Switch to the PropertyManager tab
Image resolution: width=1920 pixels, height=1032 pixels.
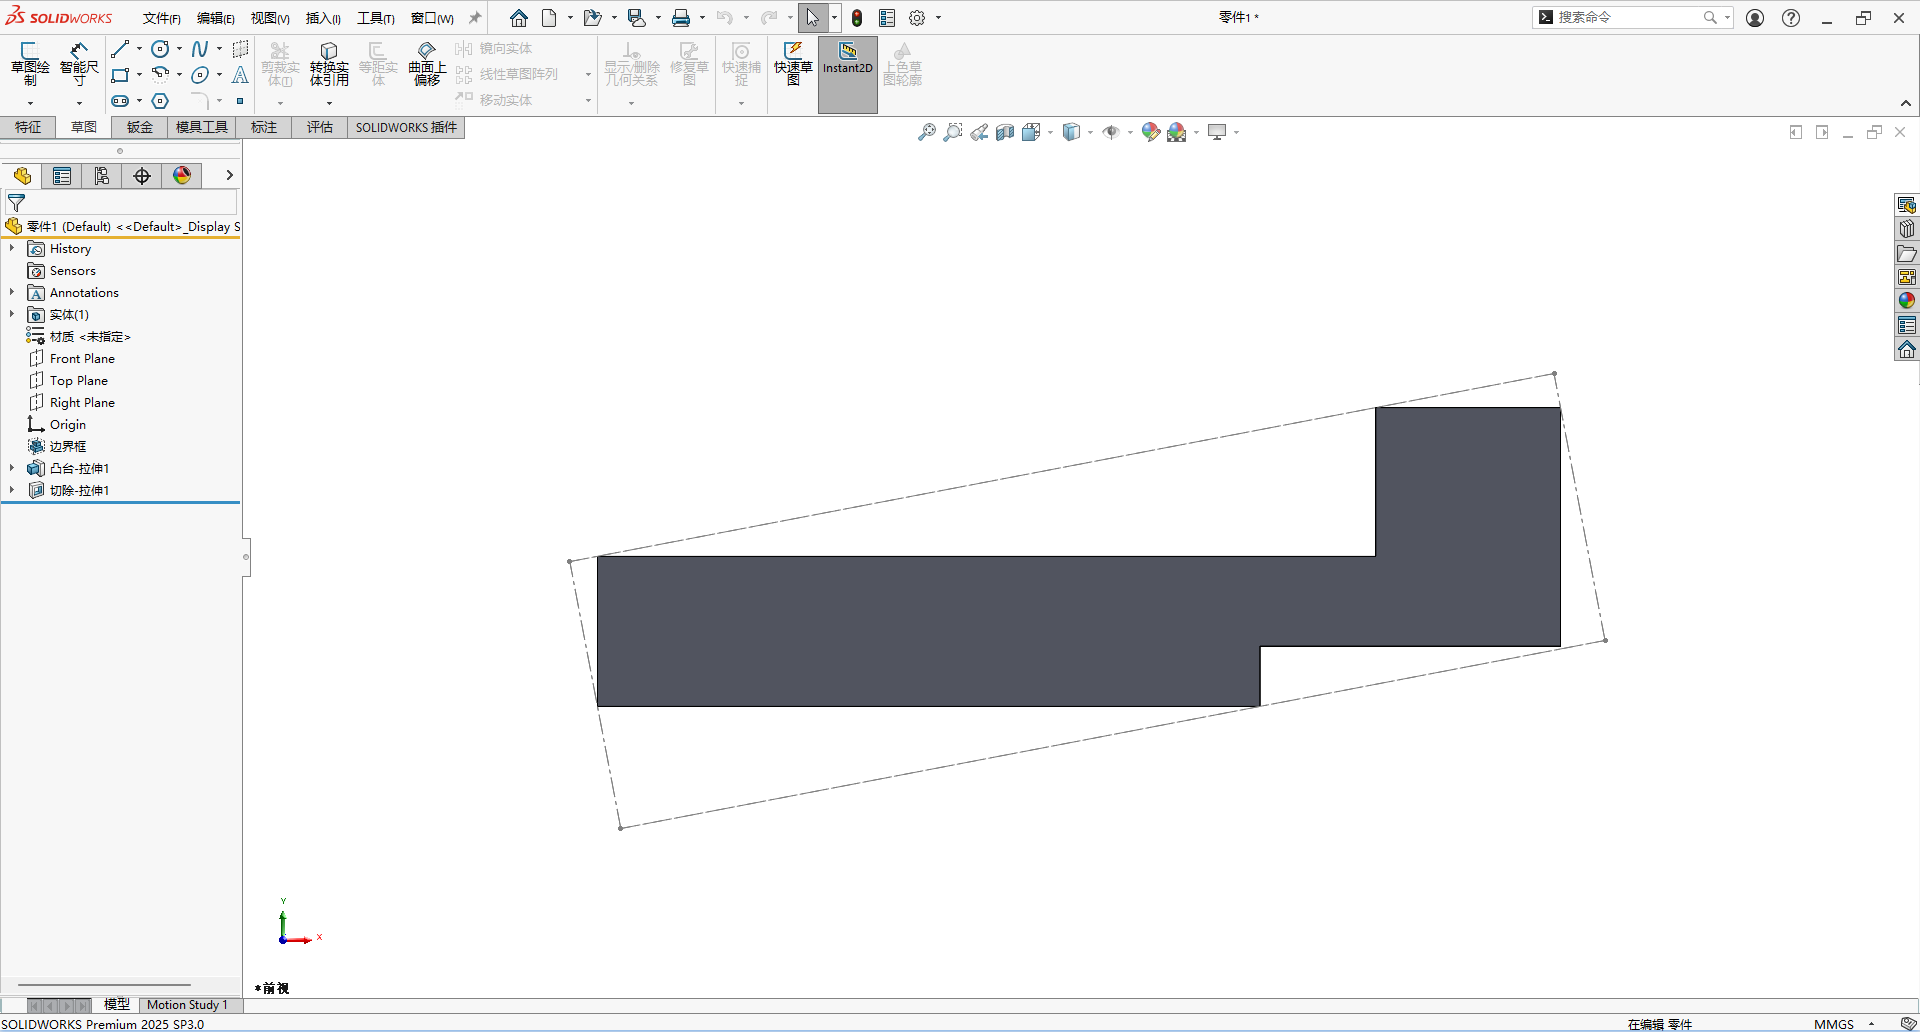pos(62,176)
